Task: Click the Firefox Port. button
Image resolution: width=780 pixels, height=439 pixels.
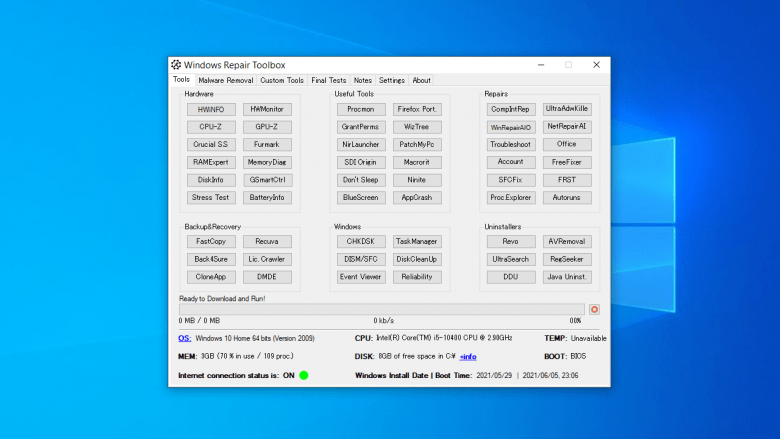Action: (417, 109)
